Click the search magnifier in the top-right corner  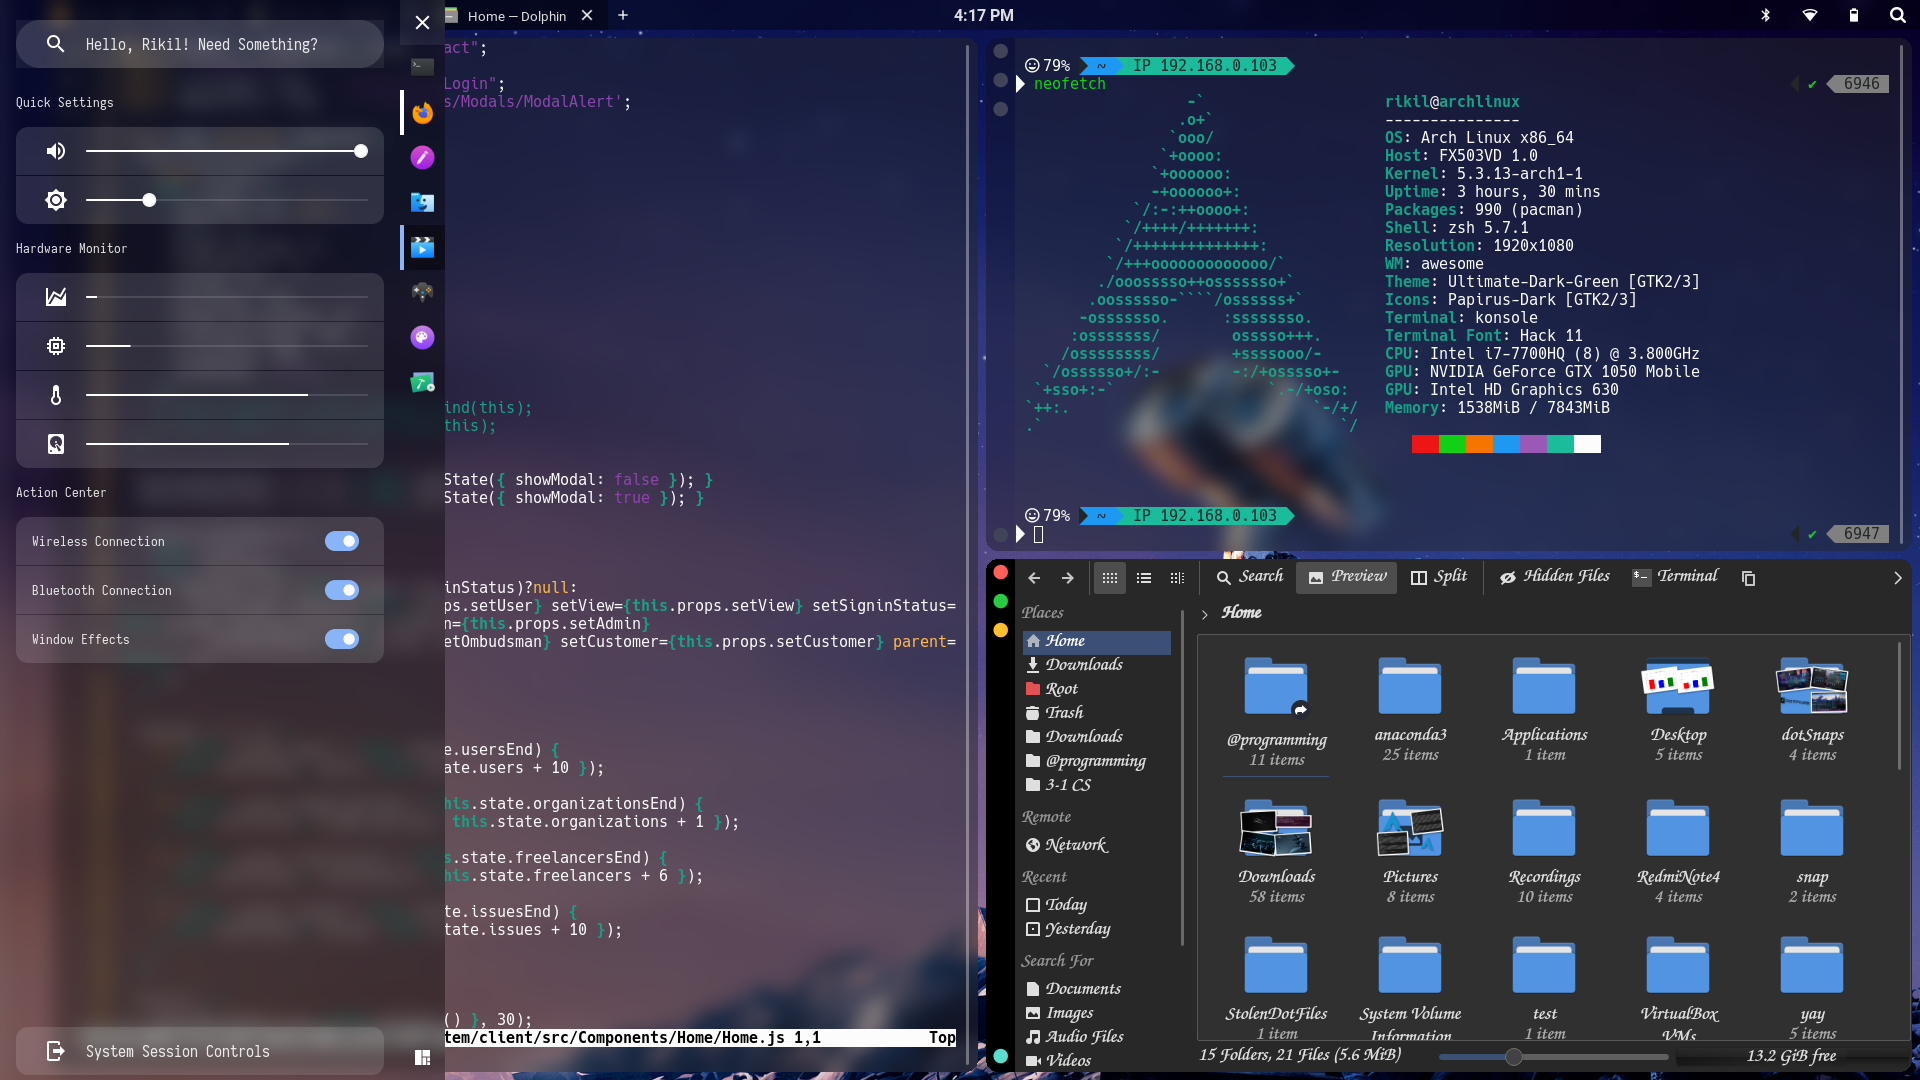(1897, 15)
